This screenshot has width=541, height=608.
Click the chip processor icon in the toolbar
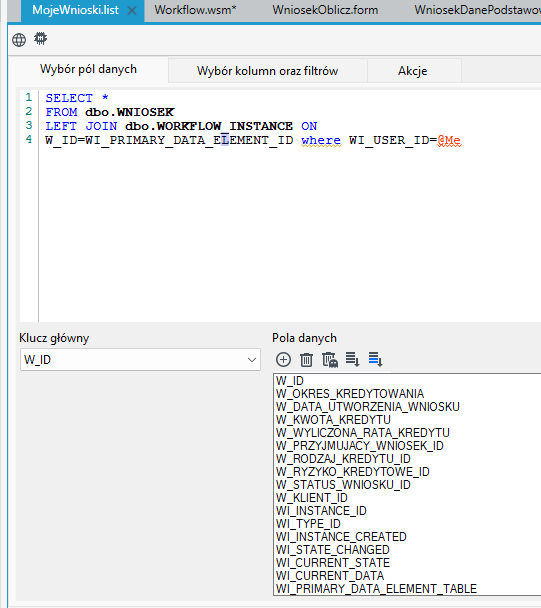click(x=40, y=39)
